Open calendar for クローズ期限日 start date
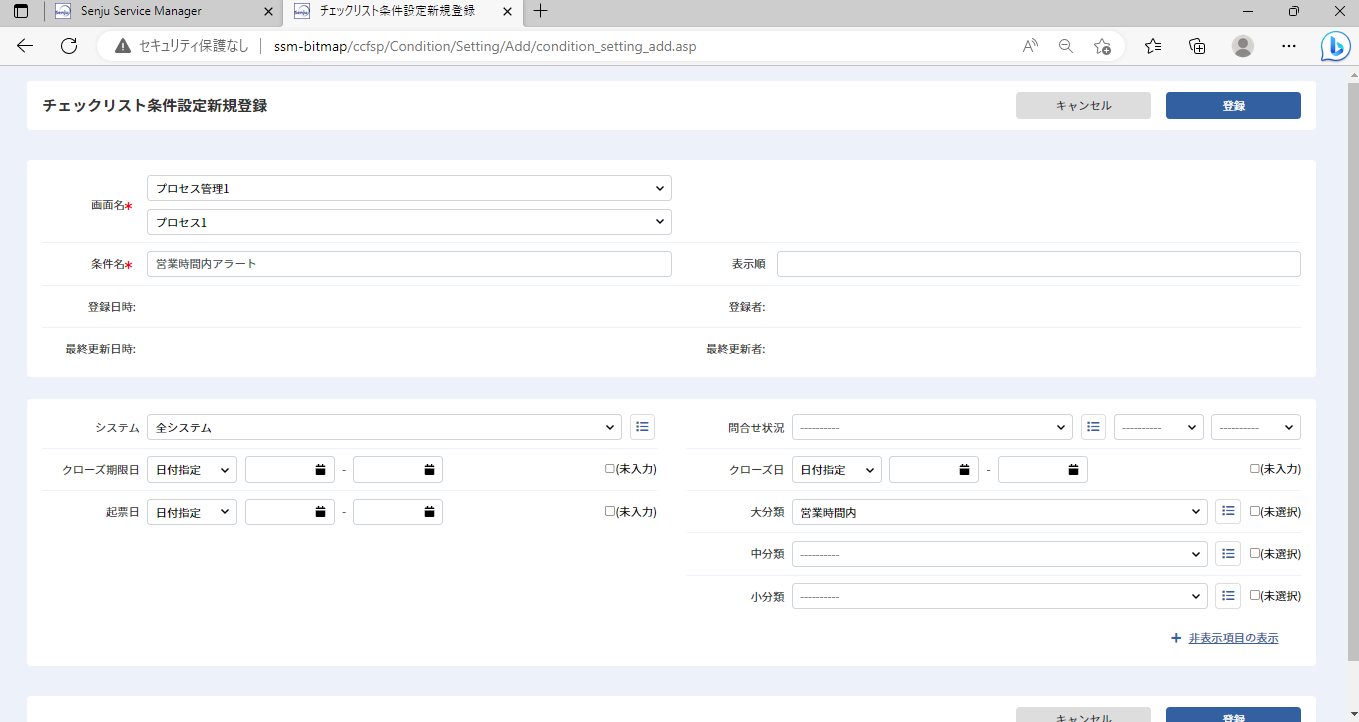 pyautogui.click(x=320, y=469)
